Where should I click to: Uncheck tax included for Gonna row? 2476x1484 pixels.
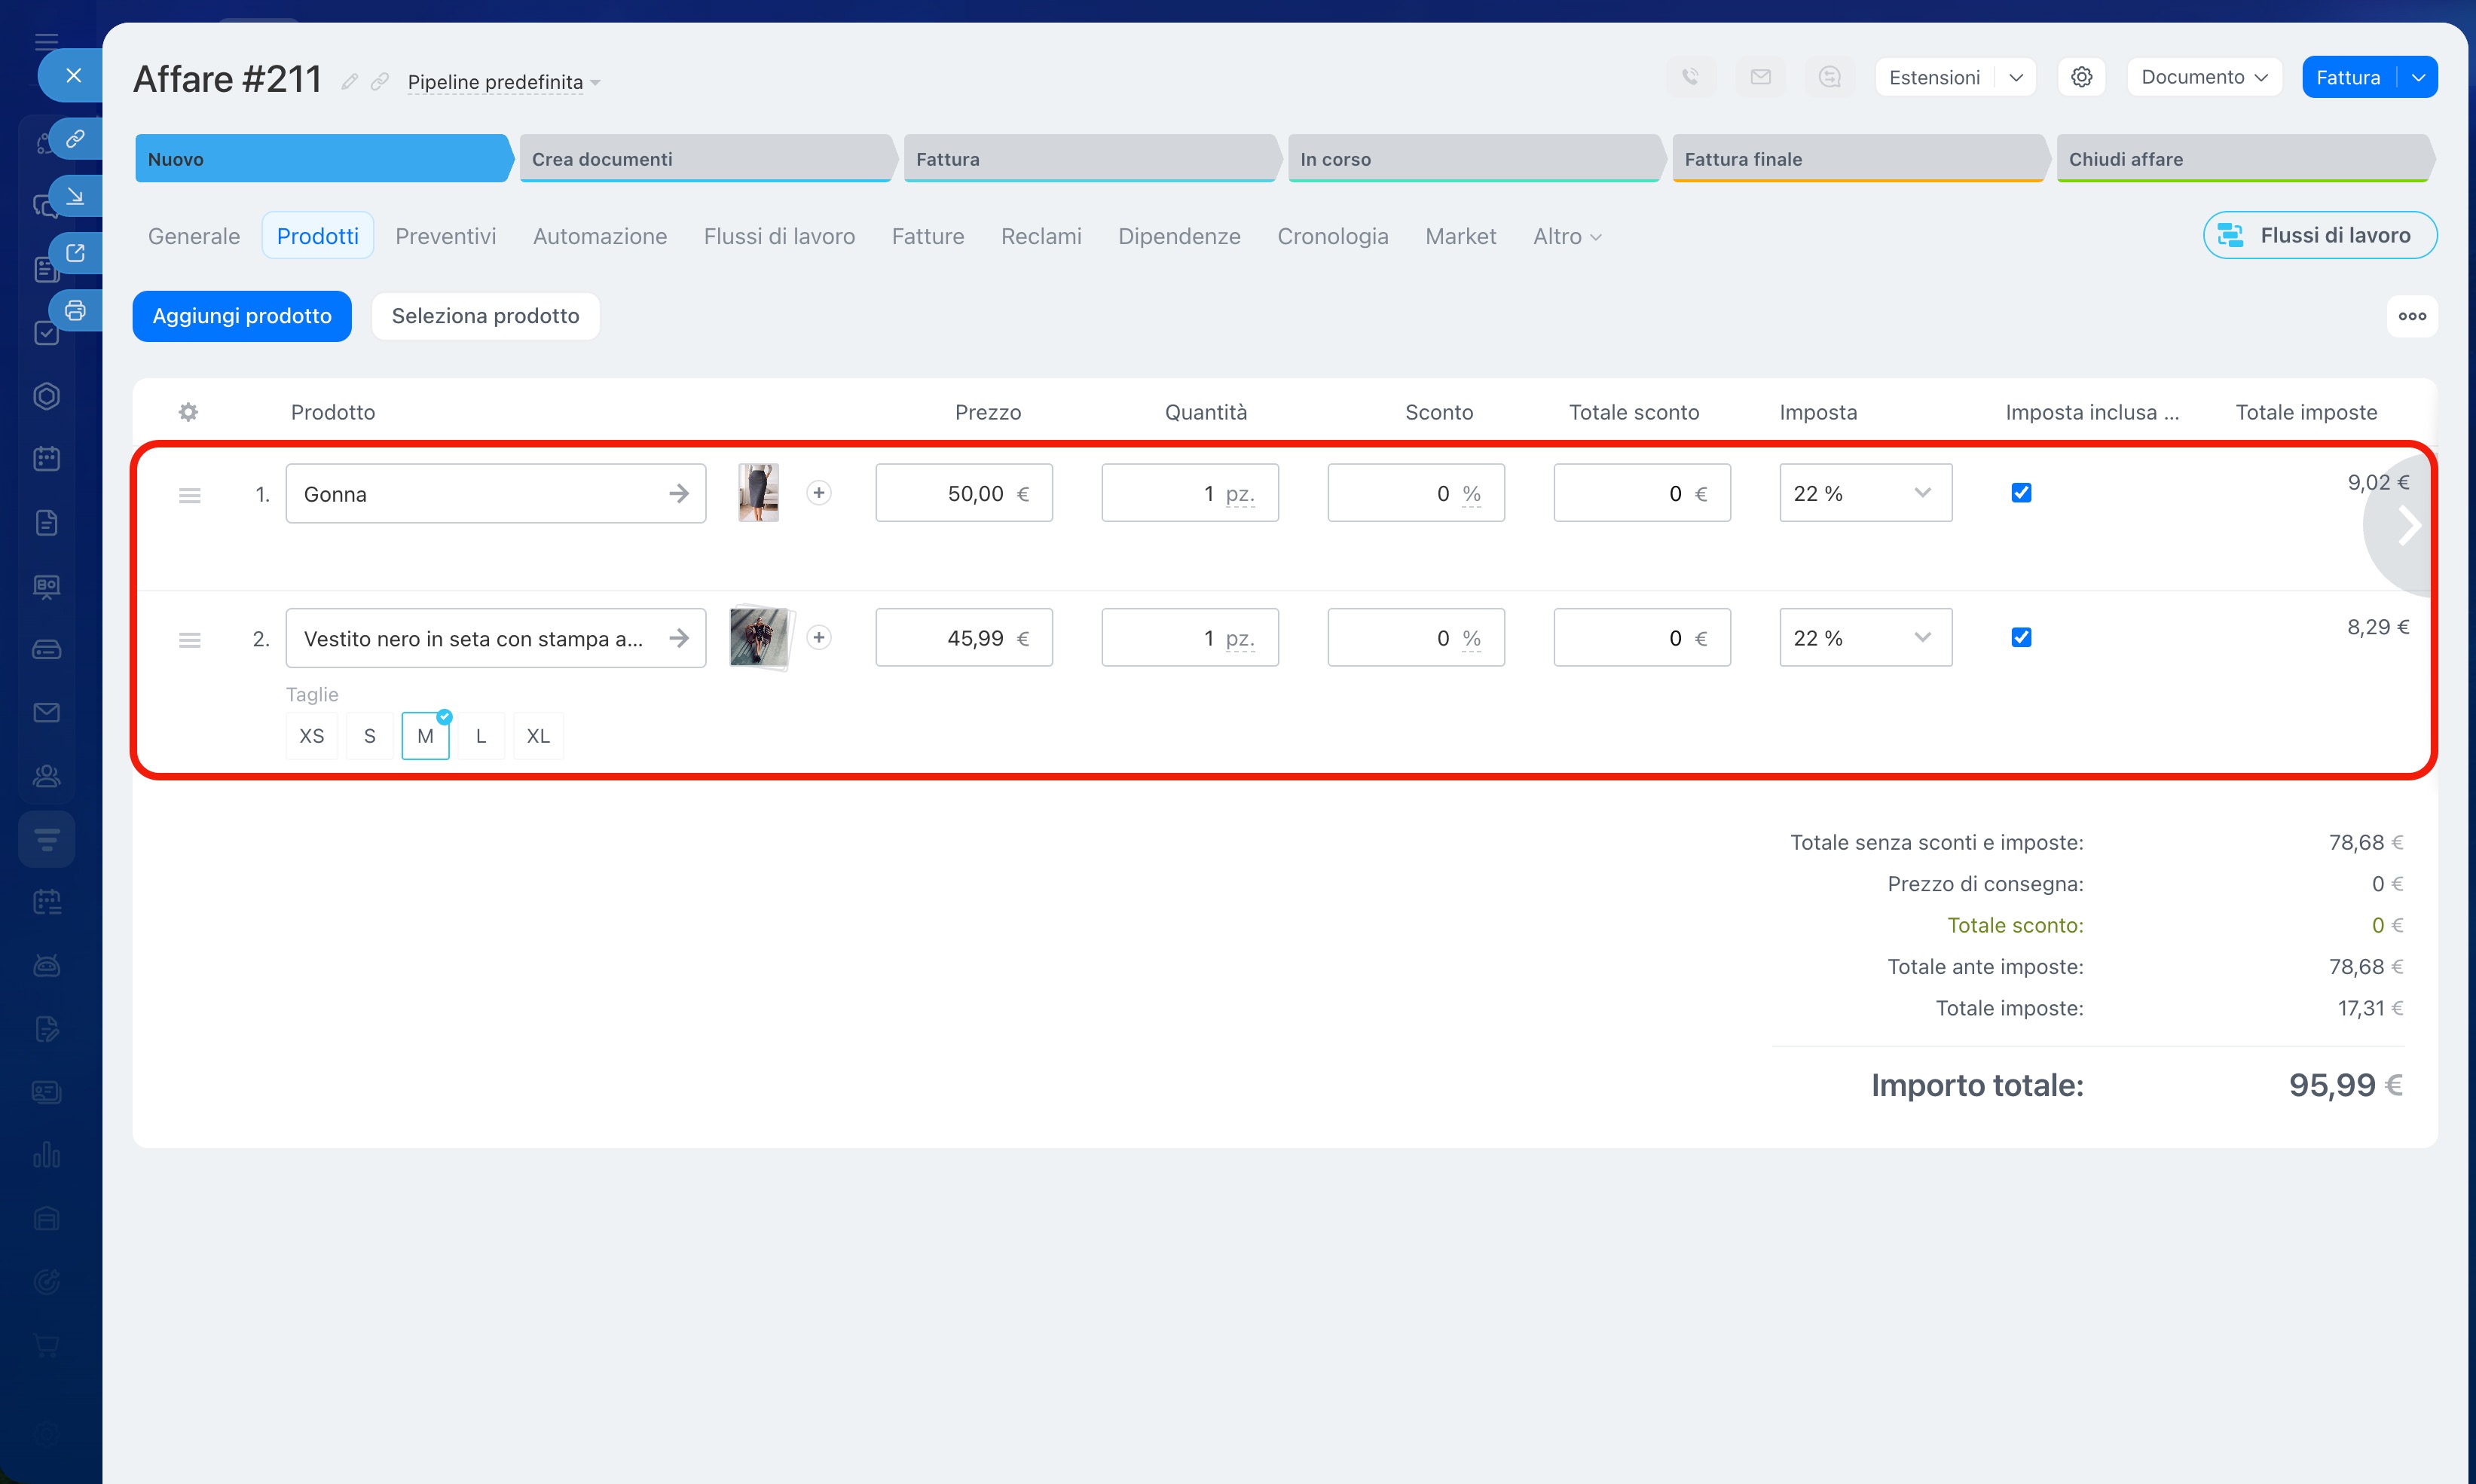tap(2020, 492)
